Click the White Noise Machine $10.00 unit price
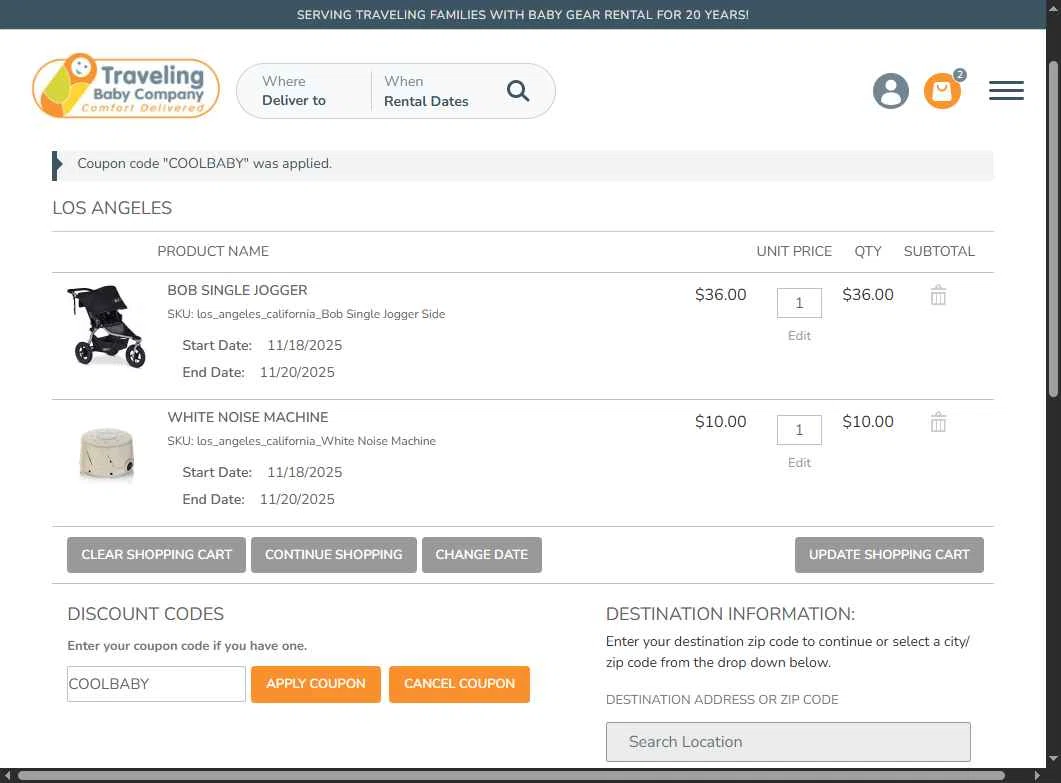 pyautogui.click(x=721, y=422)
